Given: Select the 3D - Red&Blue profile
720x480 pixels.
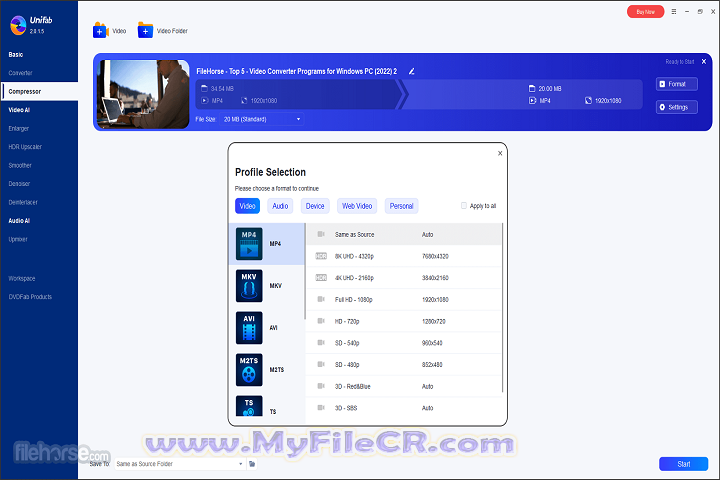Looking at the screenshot, I should click(x=403, y=386).
